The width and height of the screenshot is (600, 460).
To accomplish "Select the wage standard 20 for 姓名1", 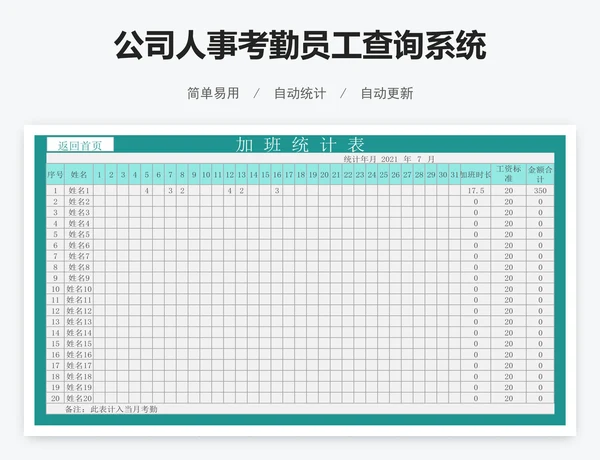I will coord(509,191).
